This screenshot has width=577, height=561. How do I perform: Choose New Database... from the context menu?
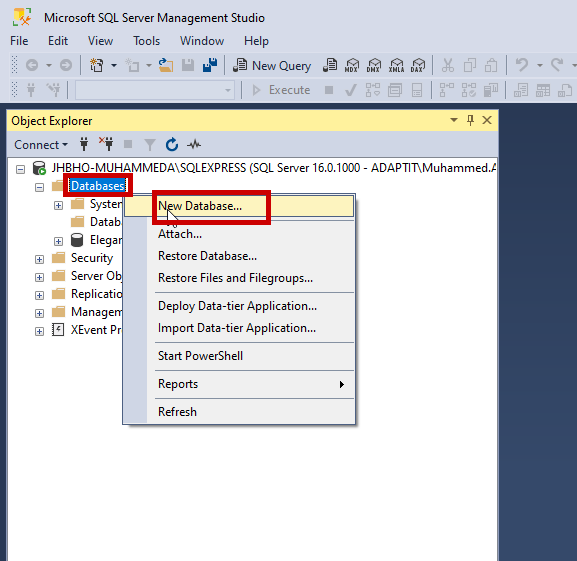239,206
